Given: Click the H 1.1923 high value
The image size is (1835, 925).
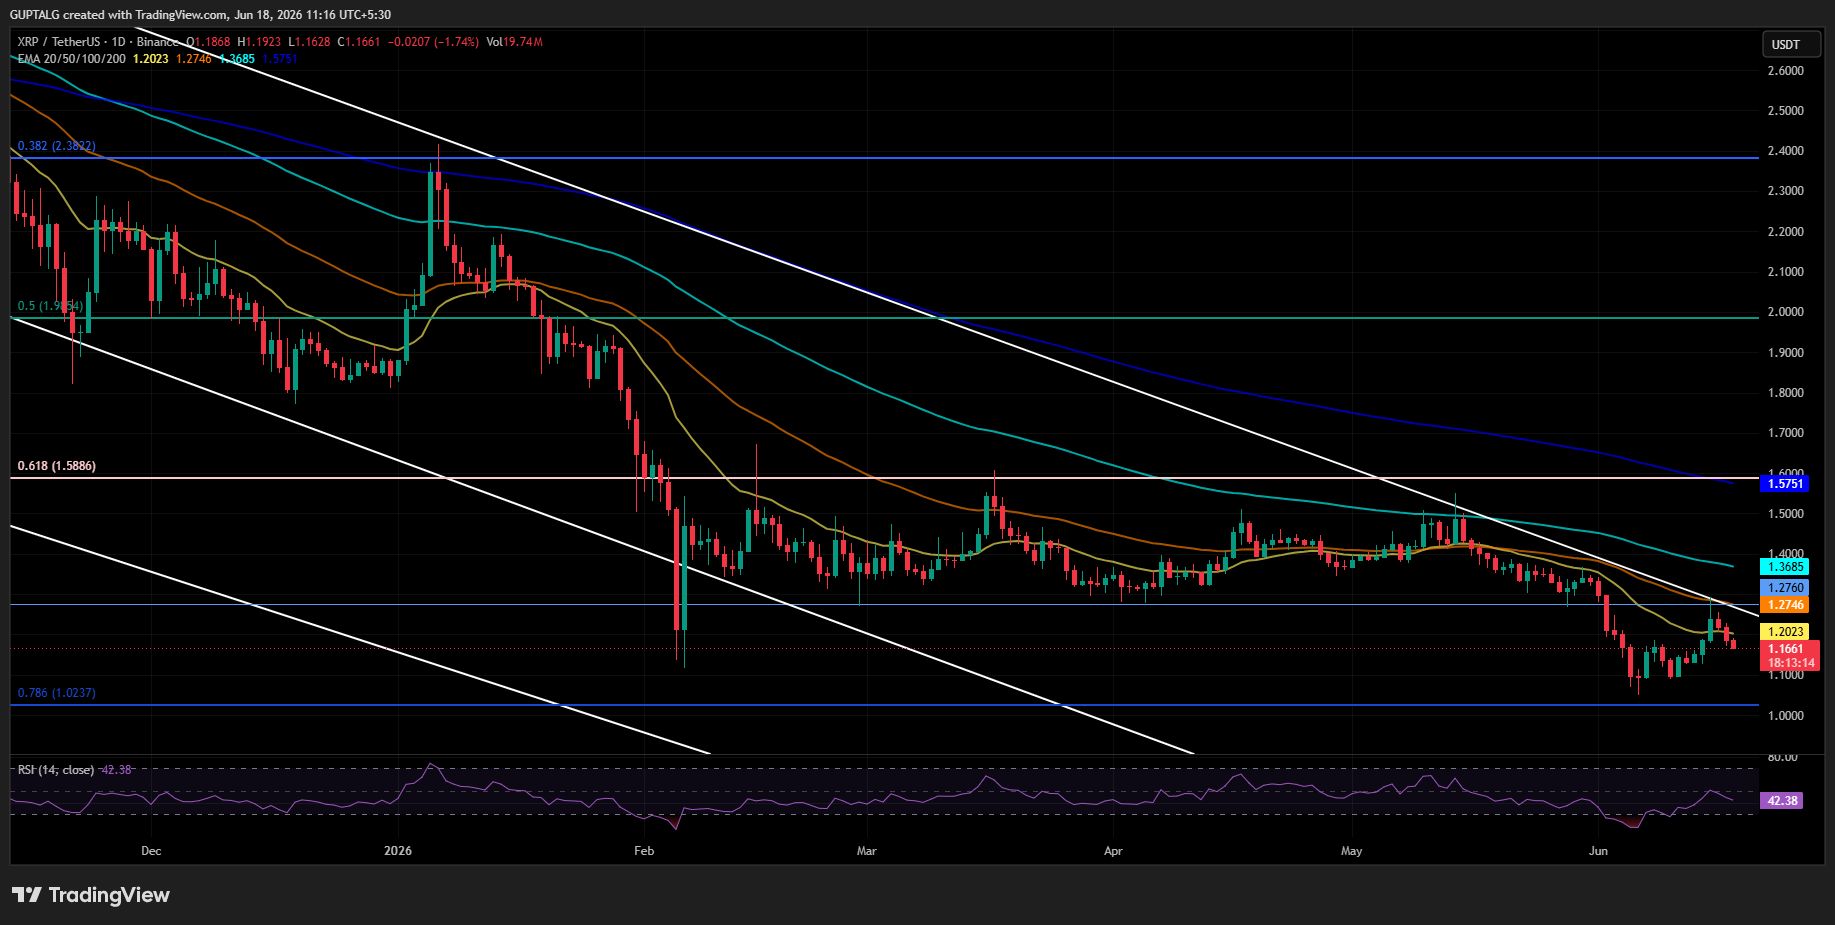Looking at the screenshot, I should pos(259,42).
